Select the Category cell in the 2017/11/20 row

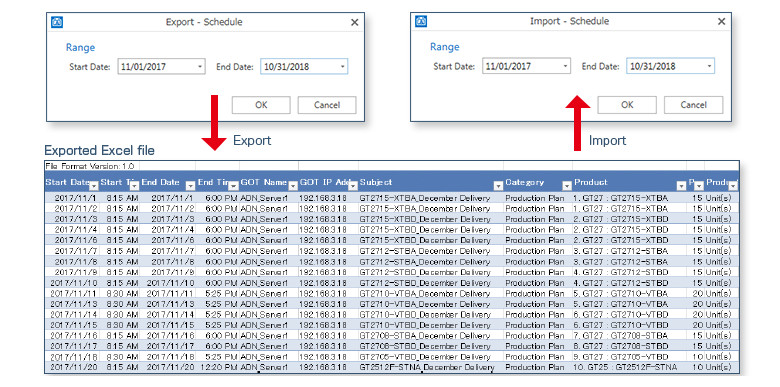click(x=537, y=367)
